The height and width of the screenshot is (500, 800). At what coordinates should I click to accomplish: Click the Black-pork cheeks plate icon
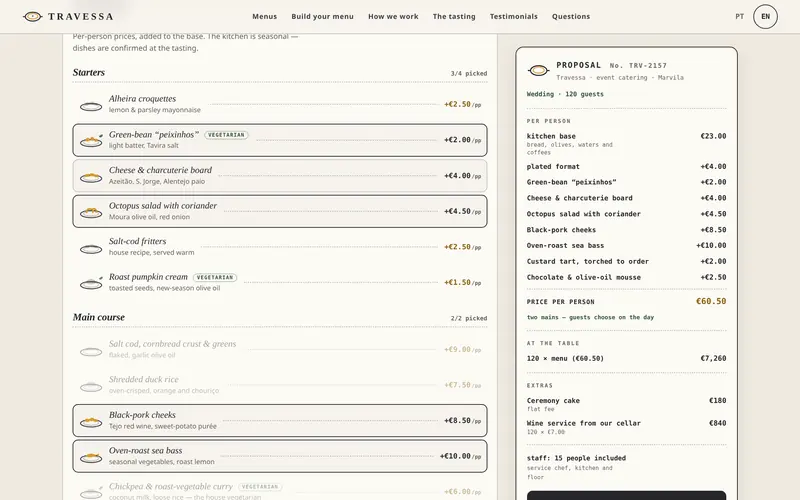point(91,421)
